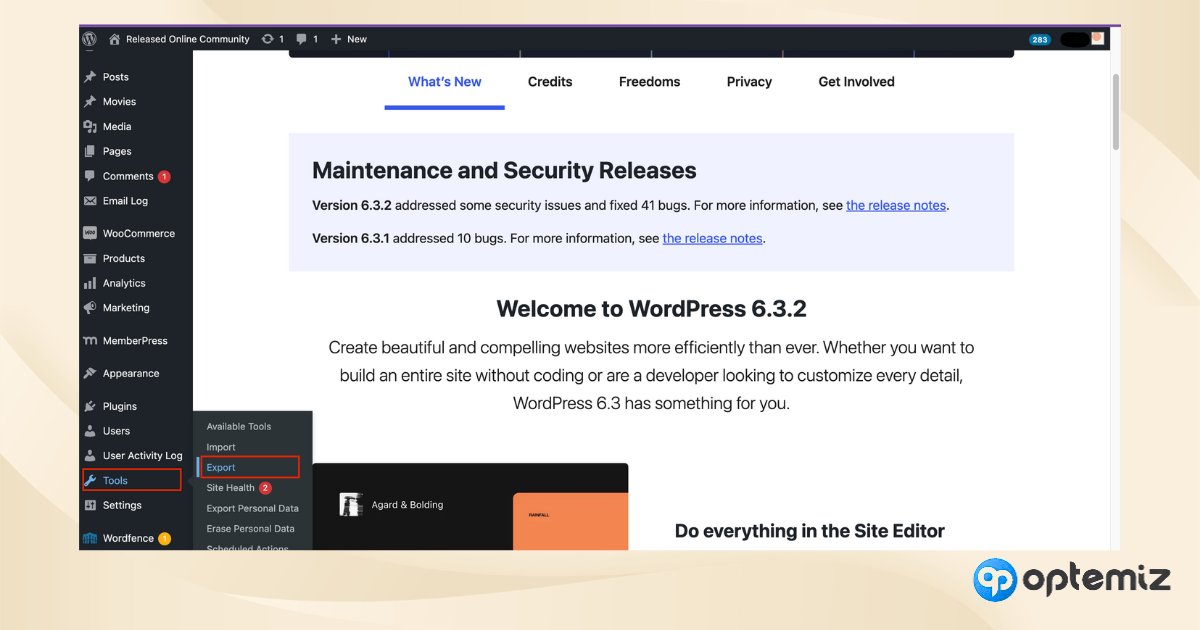Screen dimensions: 1200x630
Task: Open release notes link for Version 6.3.1
Action: 712,238
